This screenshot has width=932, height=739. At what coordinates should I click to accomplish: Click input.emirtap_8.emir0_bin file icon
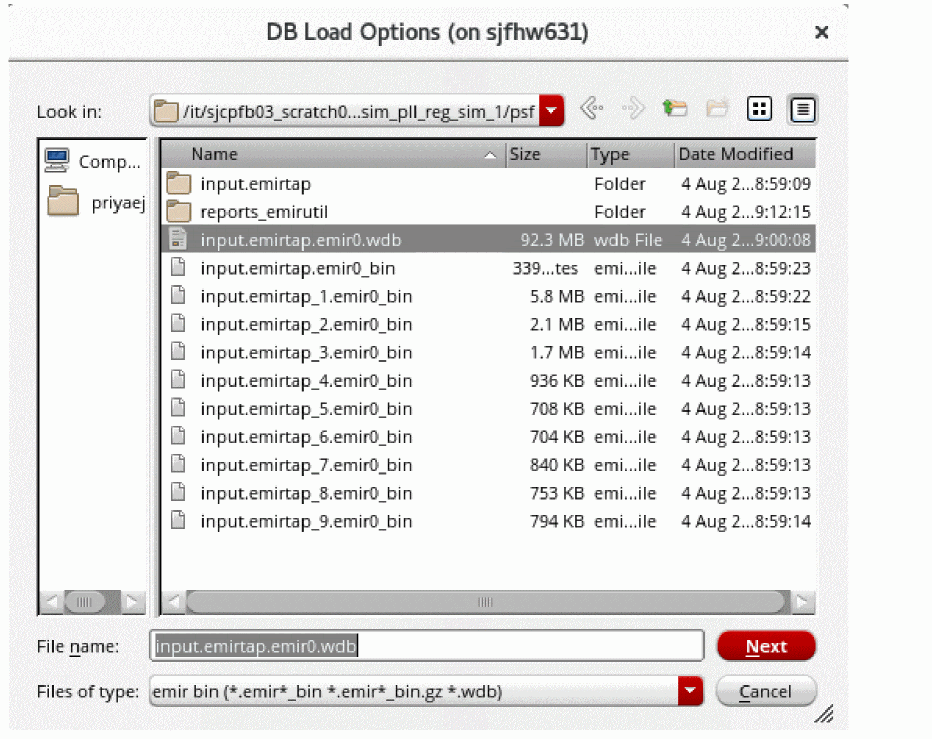point(178,492)
